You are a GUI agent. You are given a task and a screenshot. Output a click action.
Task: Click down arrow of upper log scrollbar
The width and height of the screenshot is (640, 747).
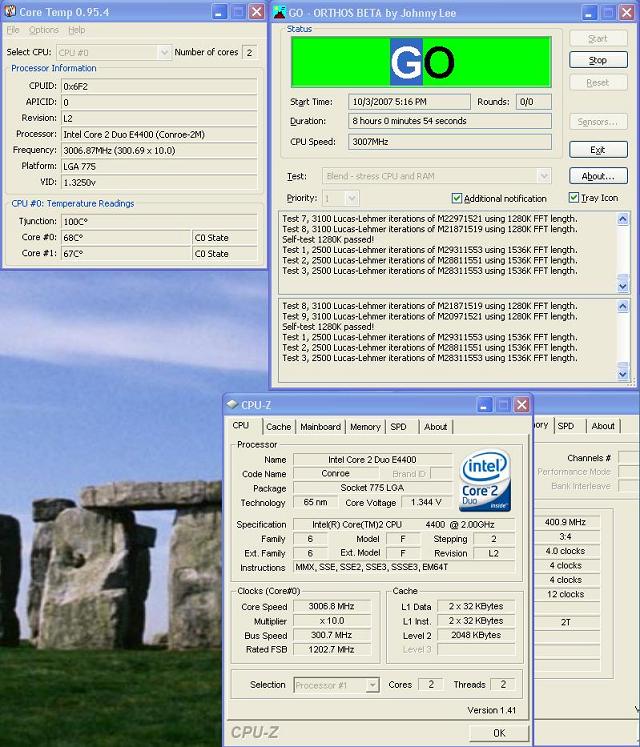point(623,286)
